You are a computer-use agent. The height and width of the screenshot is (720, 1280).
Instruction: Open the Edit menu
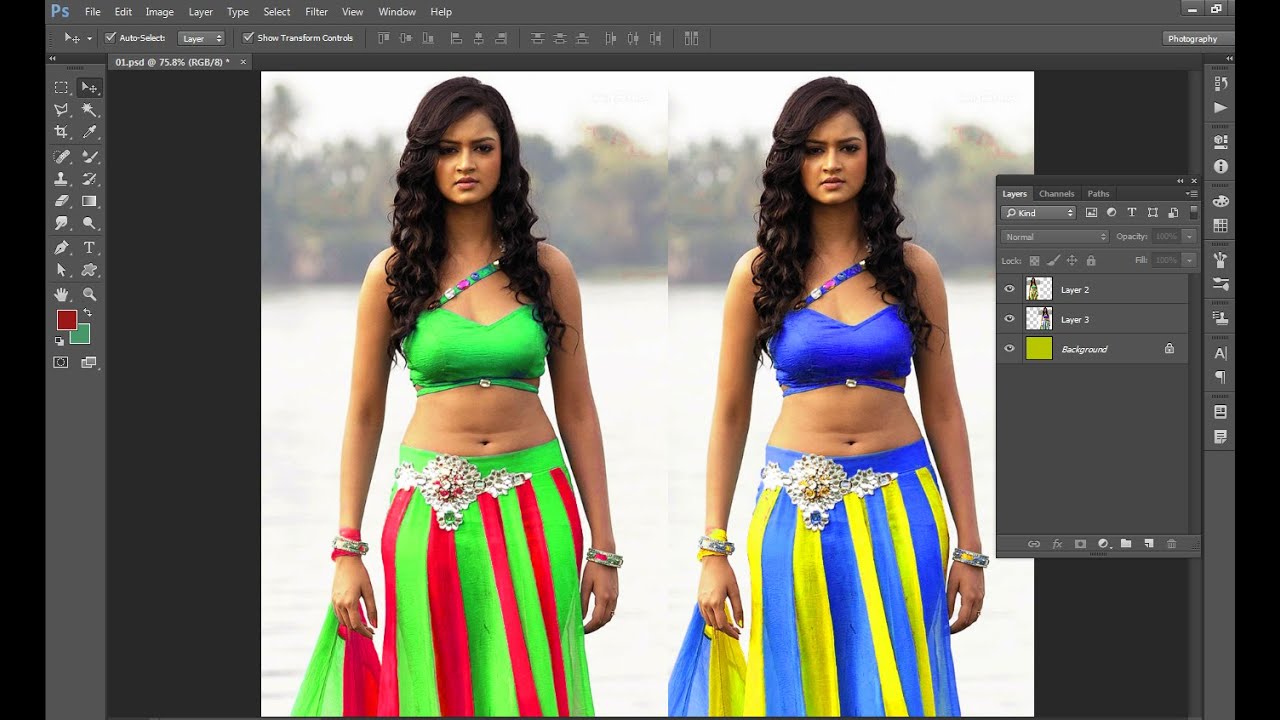pos(123,12)
